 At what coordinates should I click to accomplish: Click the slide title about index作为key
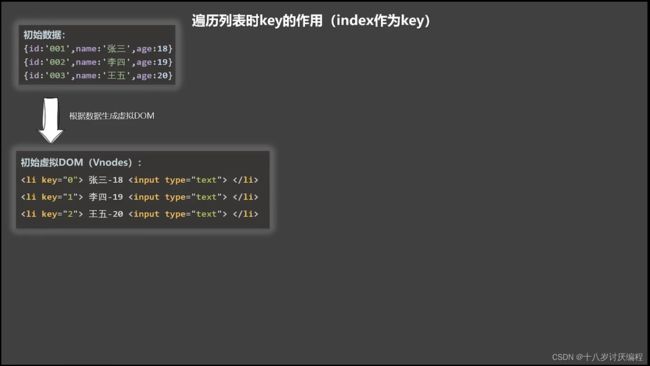pos(311,20)
